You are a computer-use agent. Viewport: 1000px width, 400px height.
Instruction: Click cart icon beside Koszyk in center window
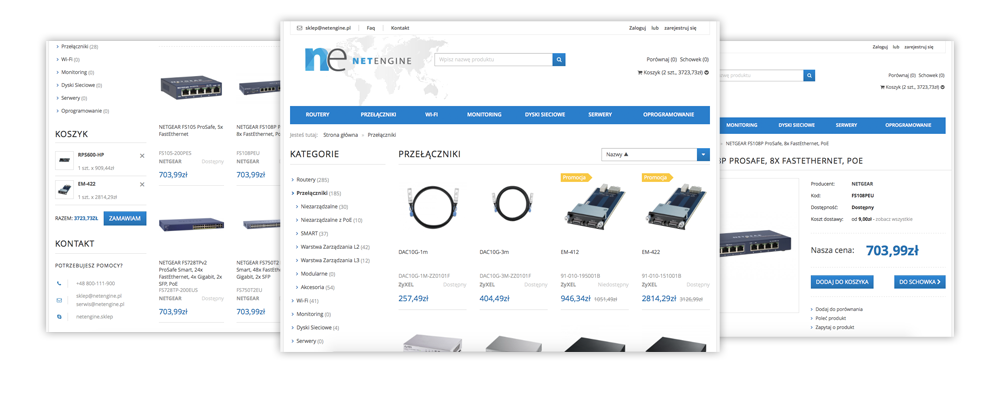(640, 72)
